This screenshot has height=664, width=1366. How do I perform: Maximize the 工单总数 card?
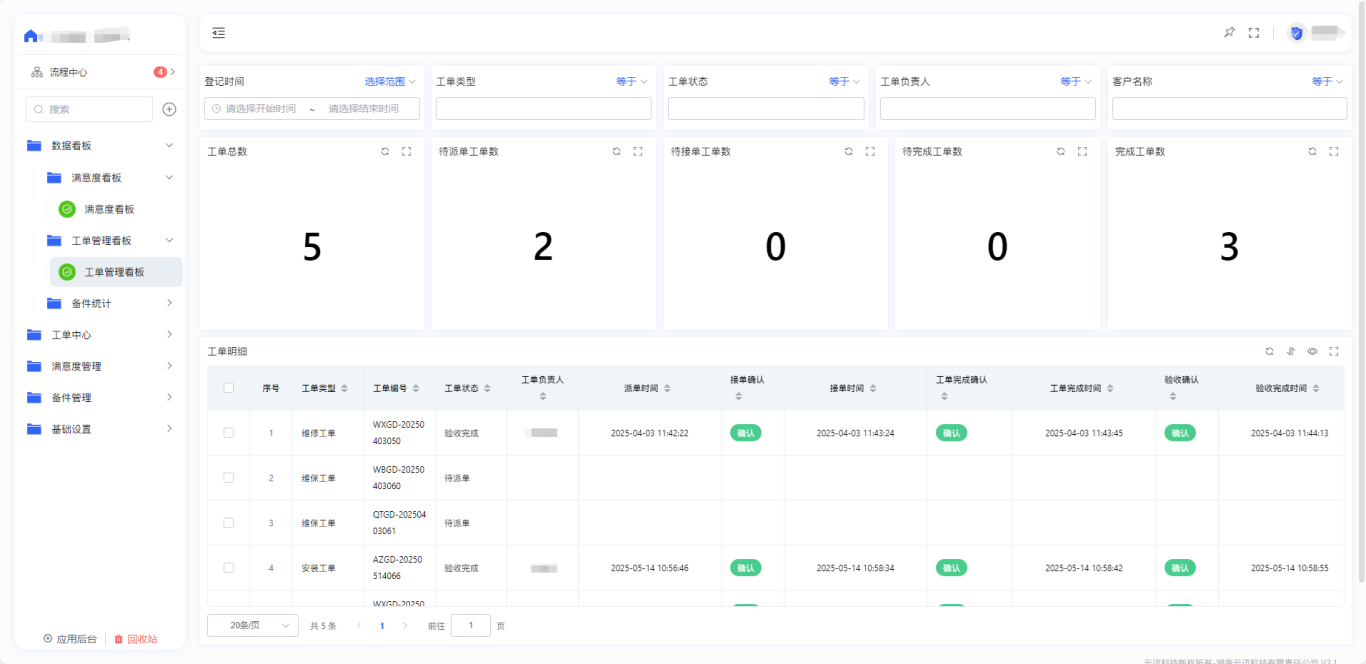pyautogui.click(x=406, y=151)
